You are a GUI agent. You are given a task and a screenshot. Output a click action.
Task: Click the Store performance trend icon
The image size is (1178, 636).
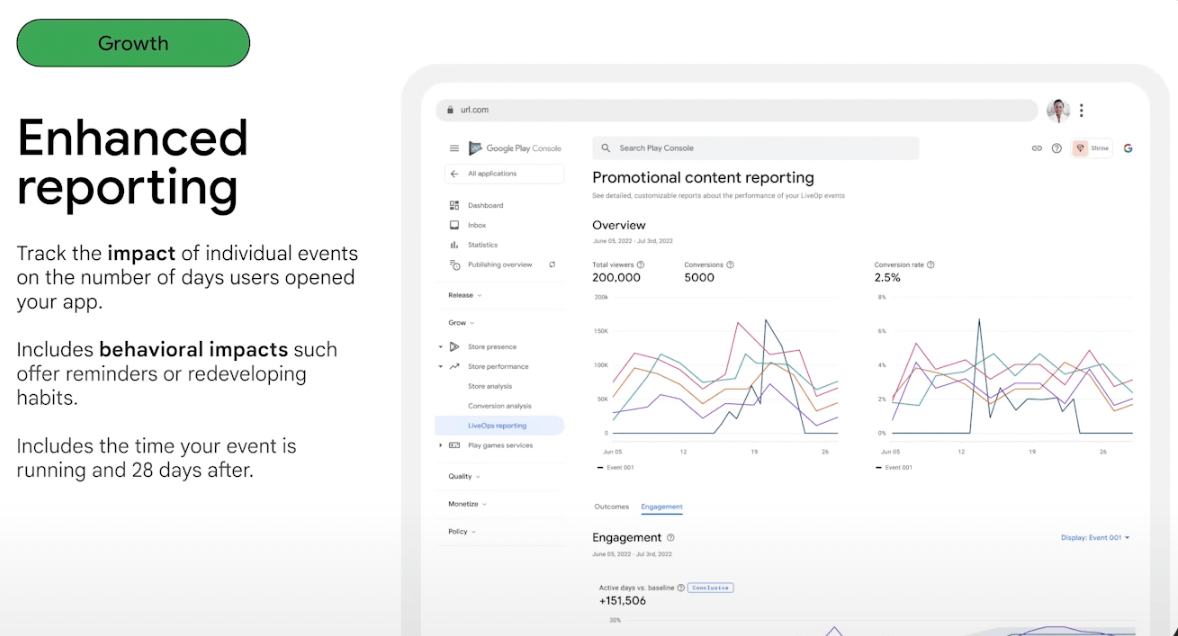pos(454,366)
